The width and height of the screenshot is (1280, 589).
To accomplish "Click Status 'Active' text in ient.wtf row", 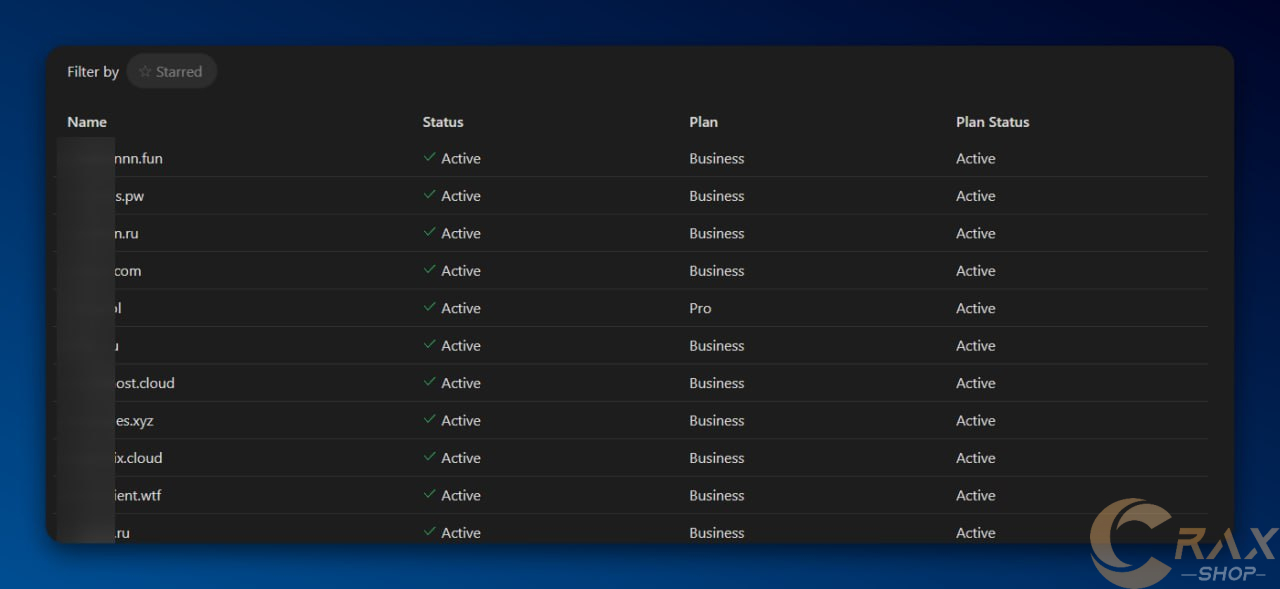I will coord(461,496).
